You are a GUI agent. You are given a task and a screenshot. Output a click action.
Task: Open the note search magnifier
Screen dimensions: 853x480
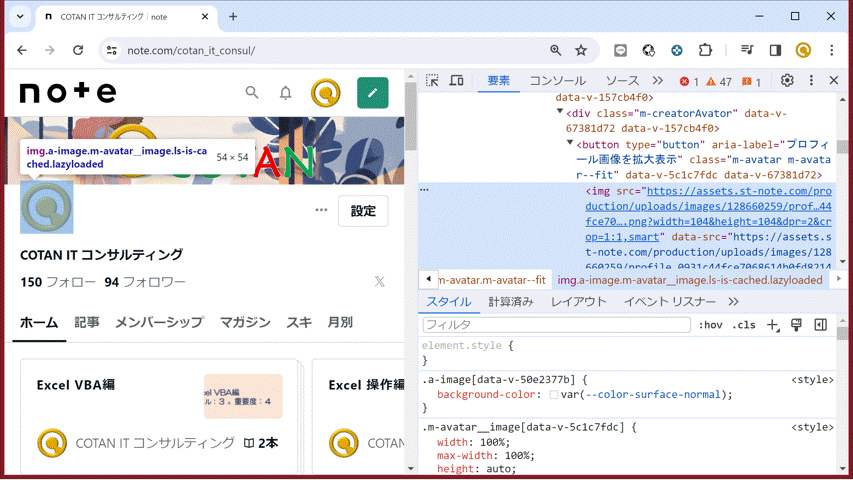[251, 93]
